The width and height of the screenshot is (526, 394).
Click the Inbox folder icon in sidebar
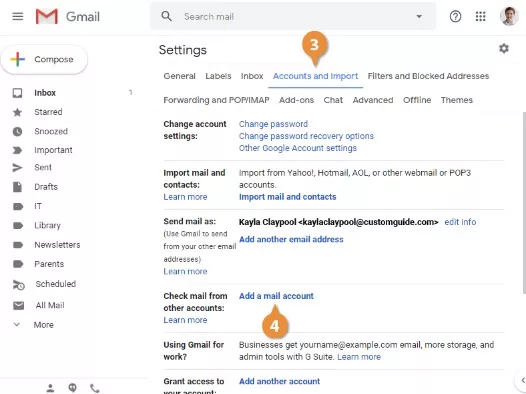[17, 93]
